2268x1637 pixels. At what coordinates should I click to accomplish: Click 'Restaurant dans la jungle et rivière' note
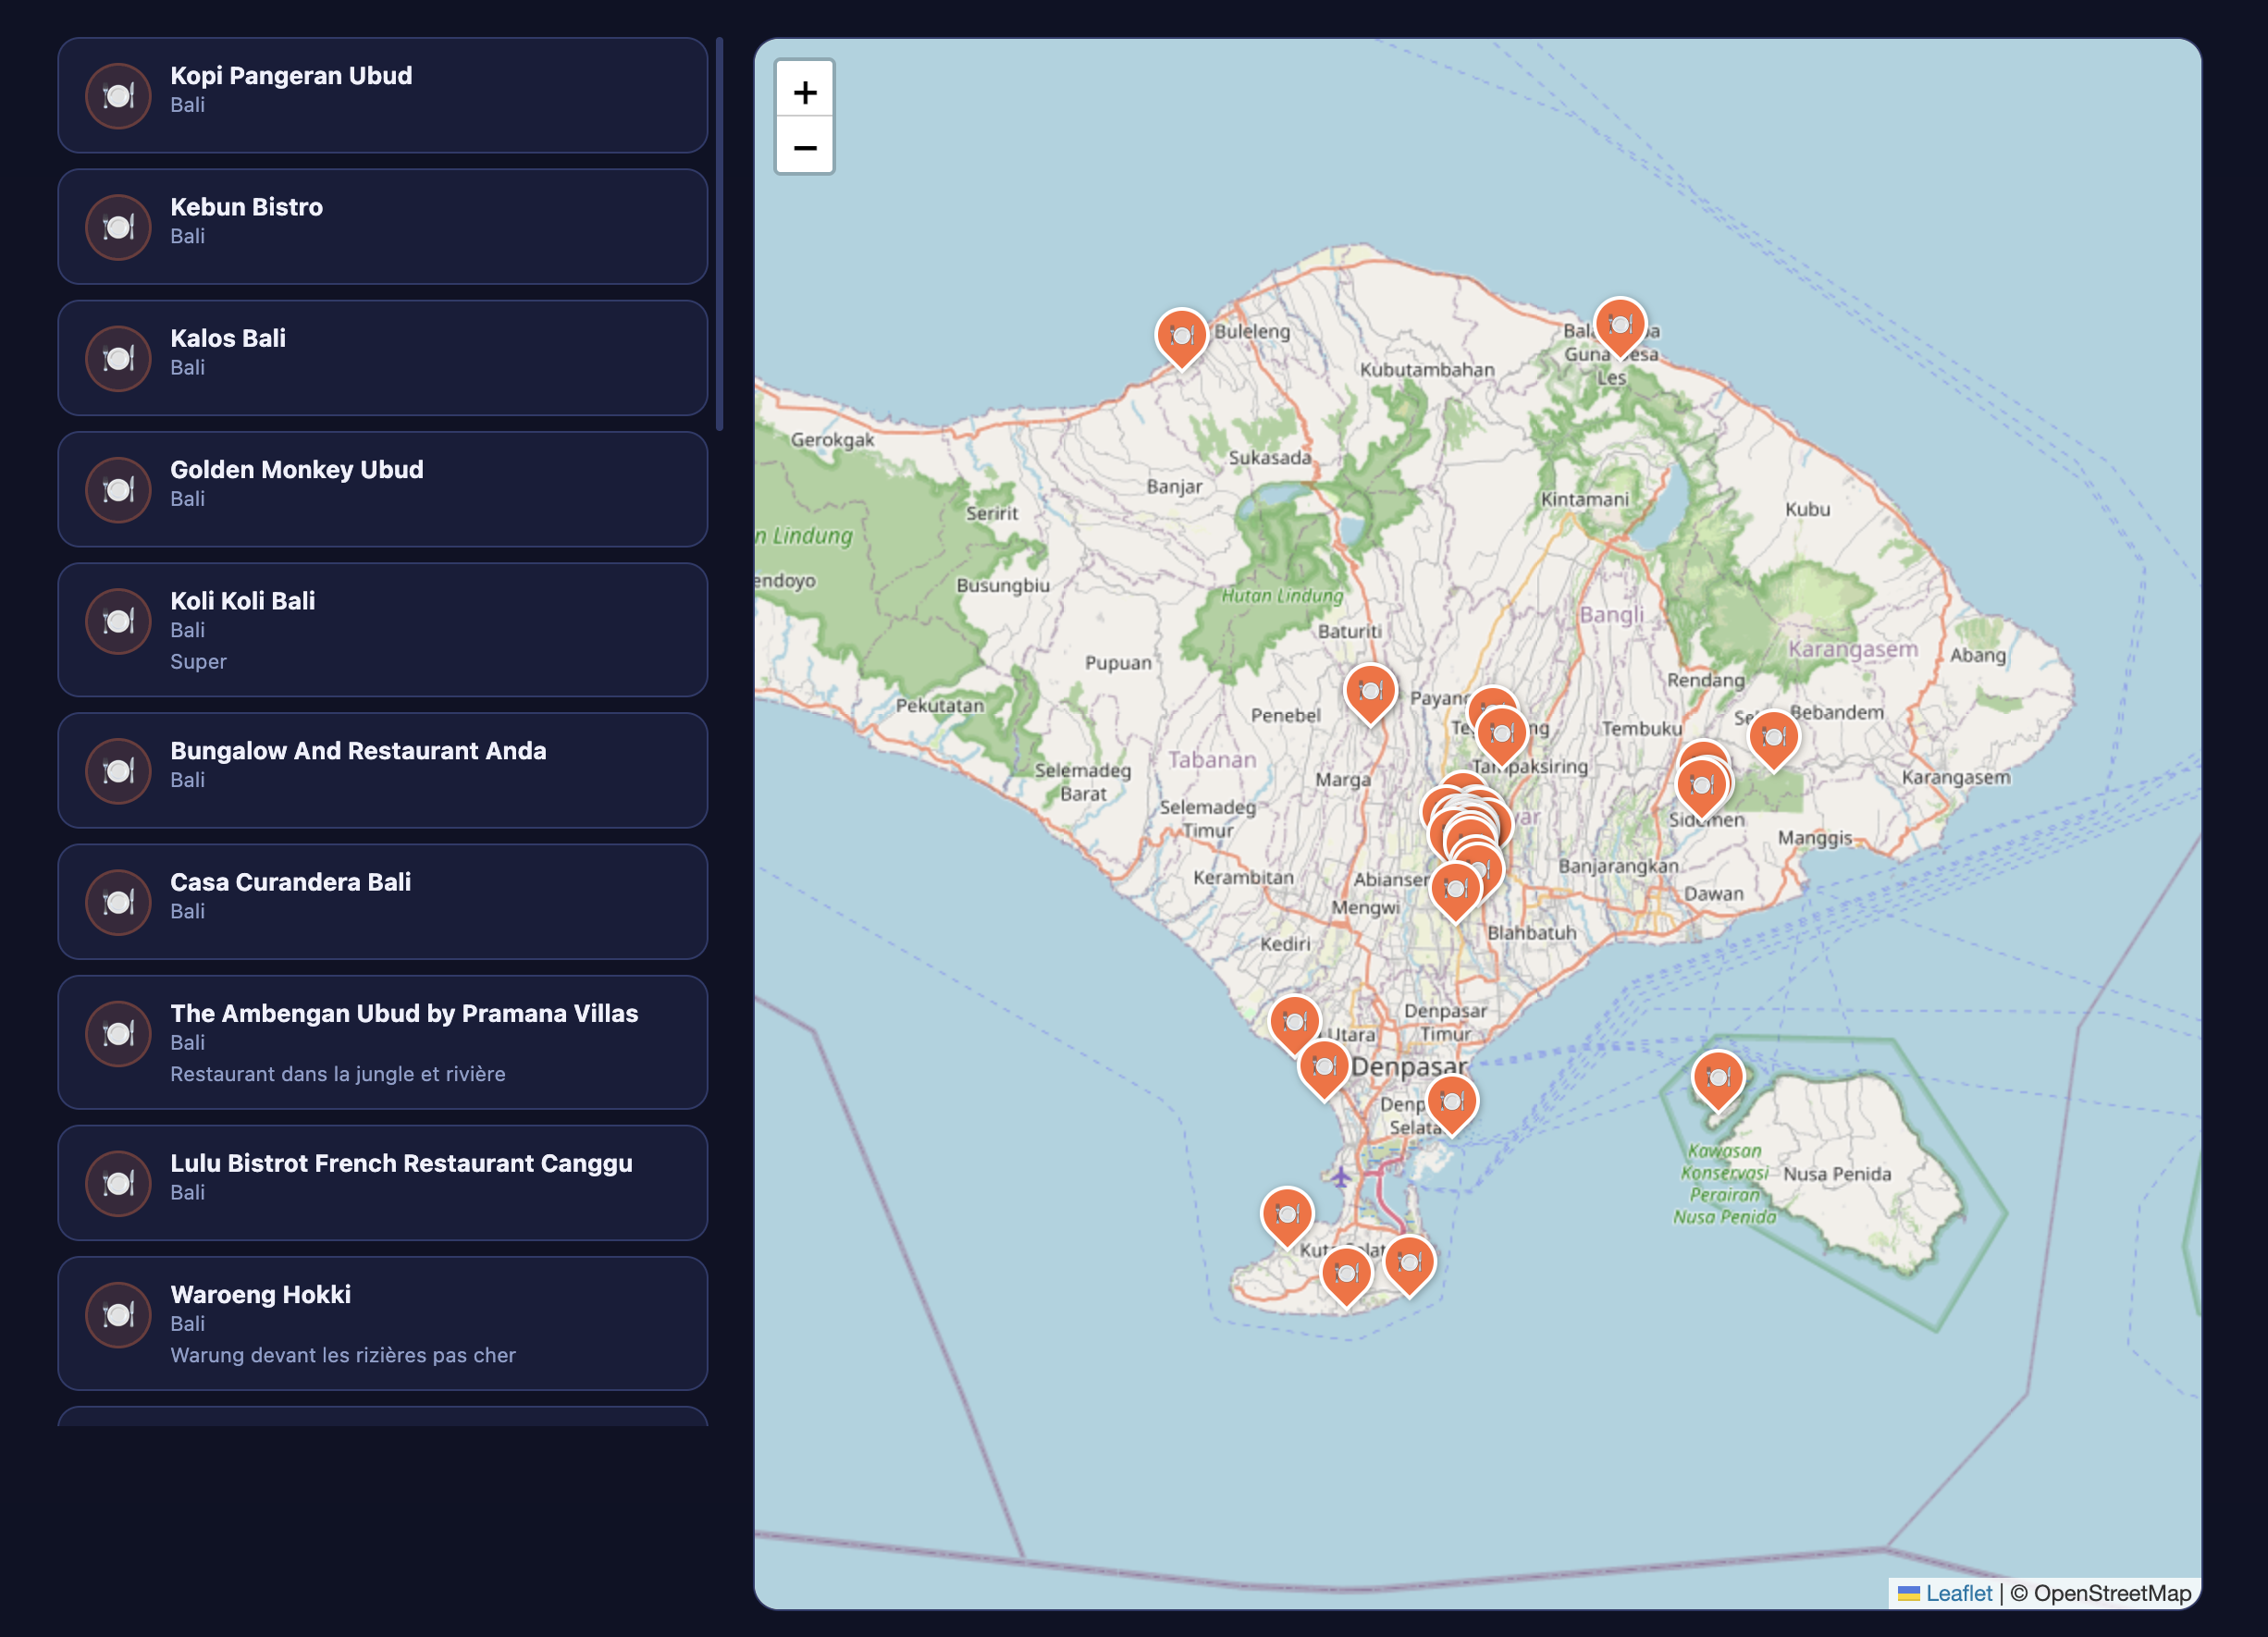click(338, 1074)
